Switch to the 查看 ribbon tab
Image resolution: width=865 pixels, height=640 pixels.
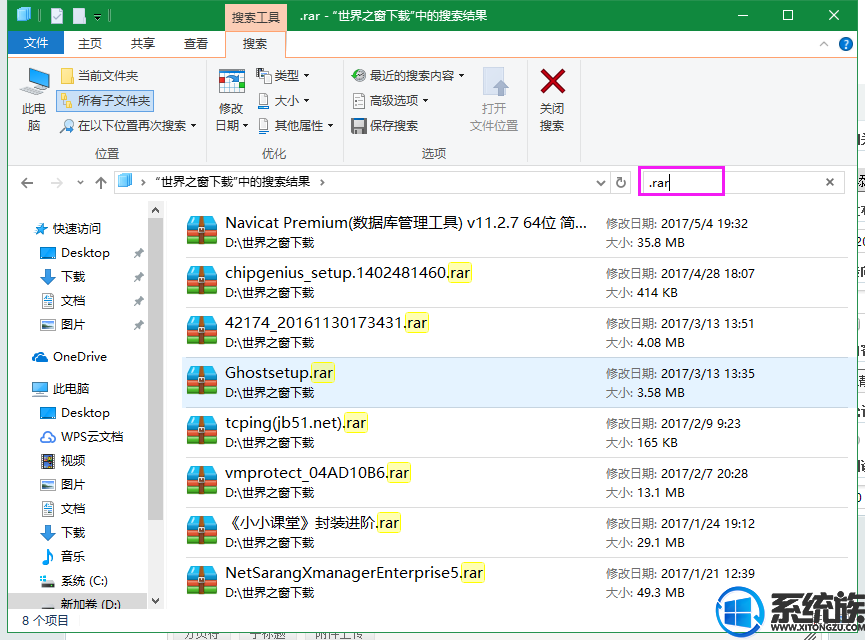196,43
